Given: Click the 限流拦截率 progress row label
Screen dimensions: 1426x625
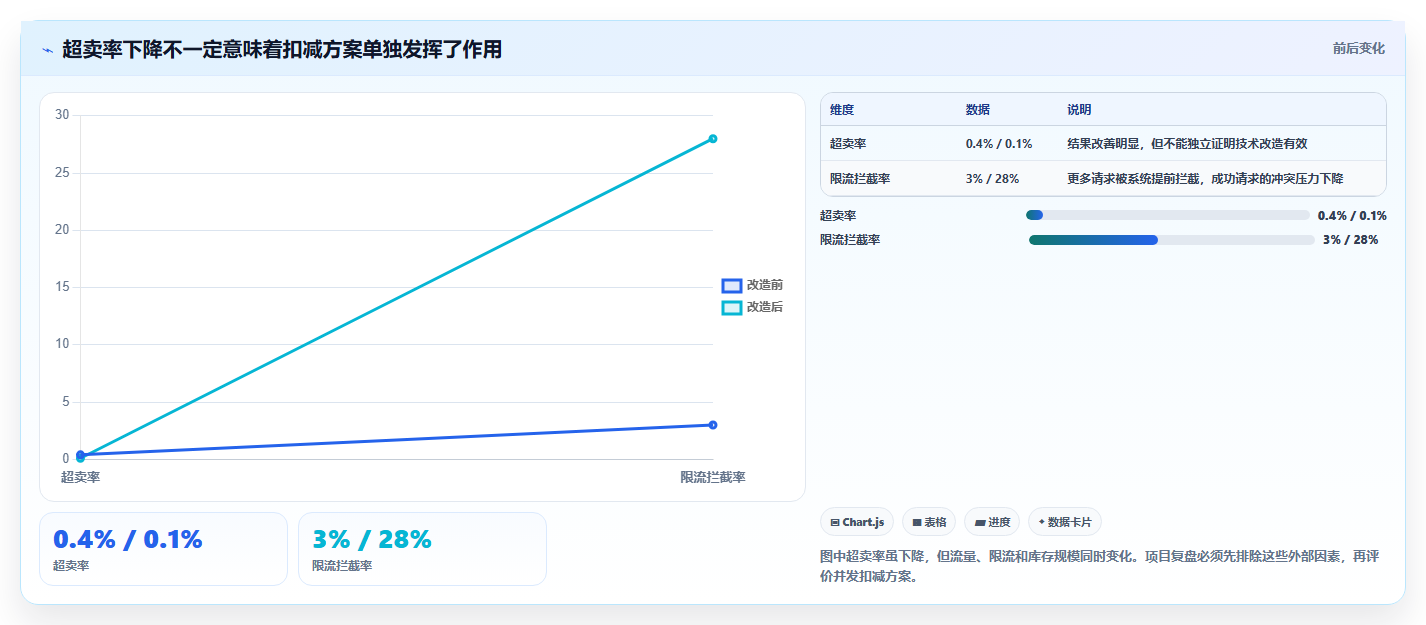Looking at the screenshot, I should coord(850,240).
